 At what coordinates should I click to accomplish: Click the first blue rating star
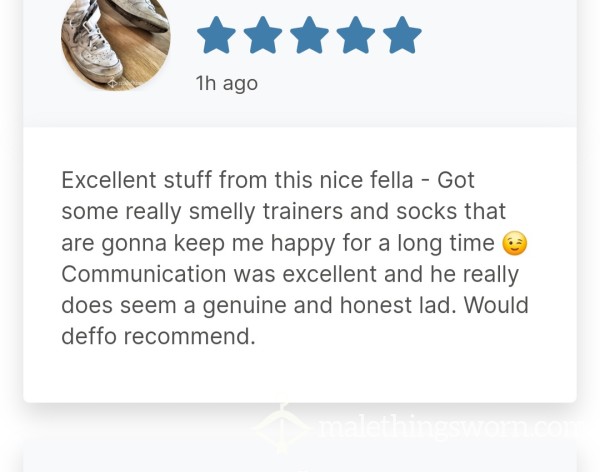click(216, 35)
